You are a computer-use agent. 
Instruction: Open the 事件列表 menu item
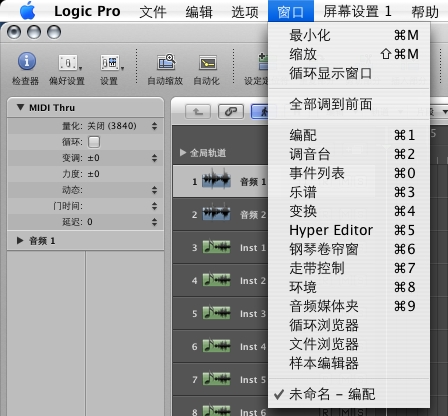click(349, 173)
